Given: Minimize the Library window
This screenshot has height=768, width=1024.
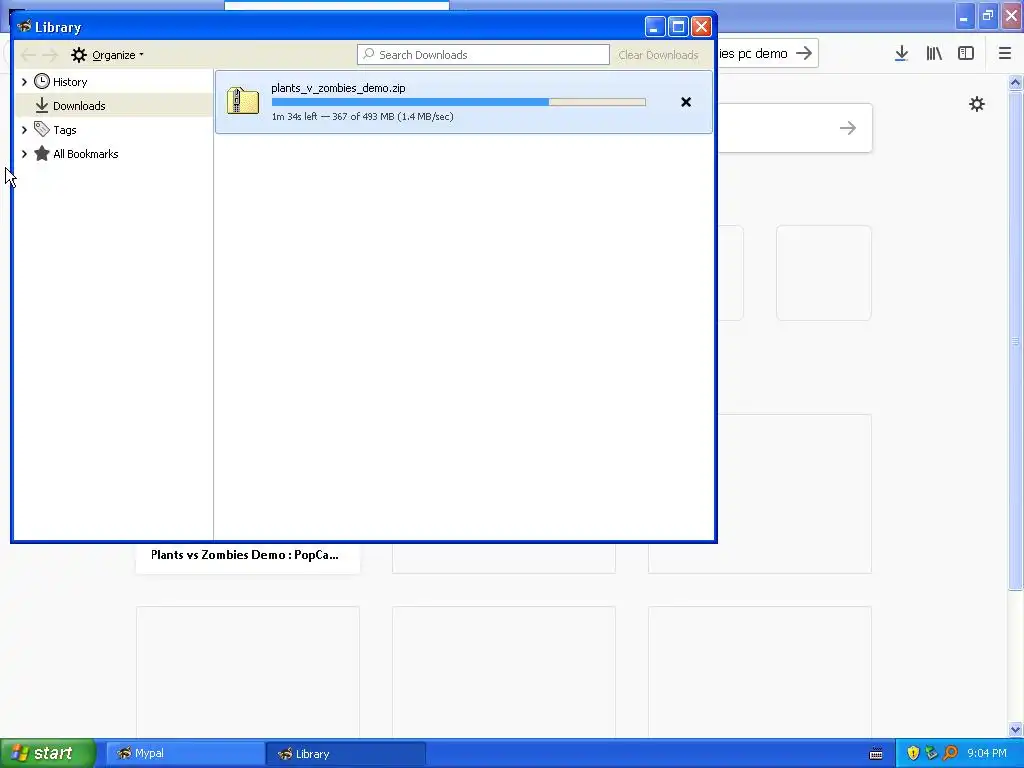Looking at the screenshot, I should [655, 27].
